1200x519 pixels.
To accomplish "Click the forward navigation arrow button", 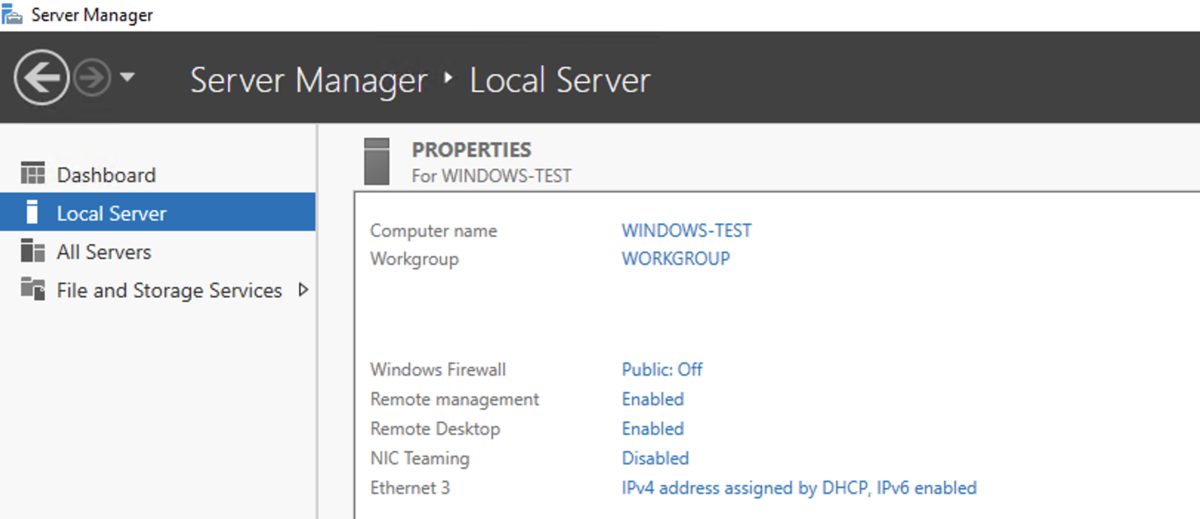I will (x=91, y=79).
